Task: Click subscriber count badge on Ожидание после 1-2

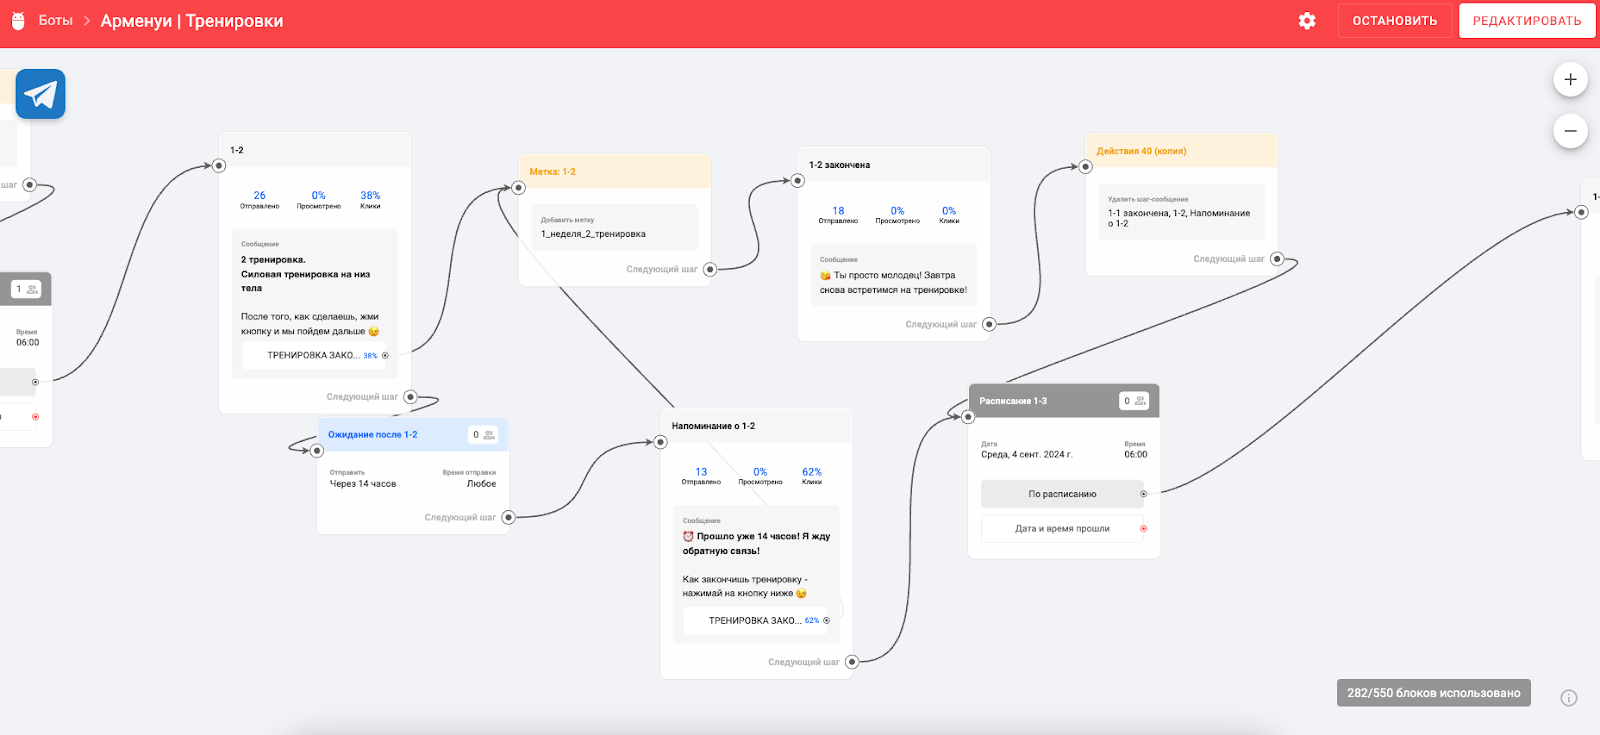Action: coord(483,435)
